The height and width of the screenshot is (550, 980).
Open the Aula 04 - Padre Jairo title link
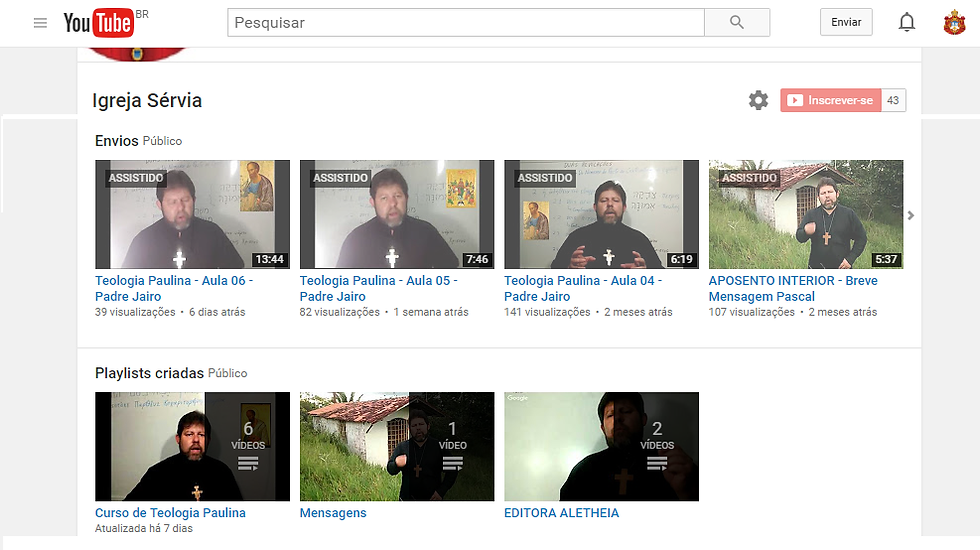(582, 288)
